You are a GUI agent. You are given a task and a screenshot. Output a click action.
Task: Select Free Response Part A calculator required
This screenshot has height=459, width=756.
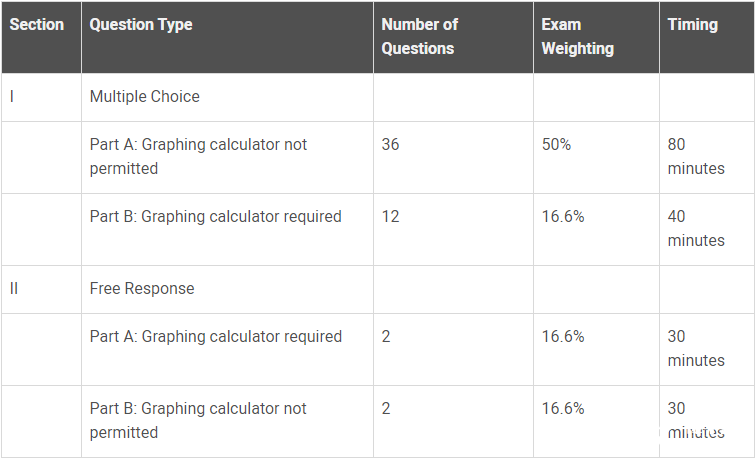tap(216, 337)
